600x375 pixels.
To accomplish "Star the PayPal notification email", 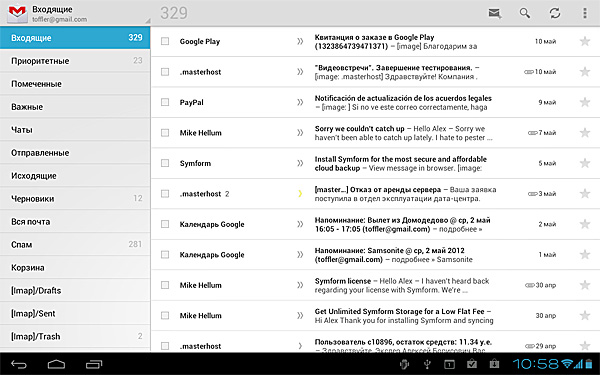I will (585, 102).
